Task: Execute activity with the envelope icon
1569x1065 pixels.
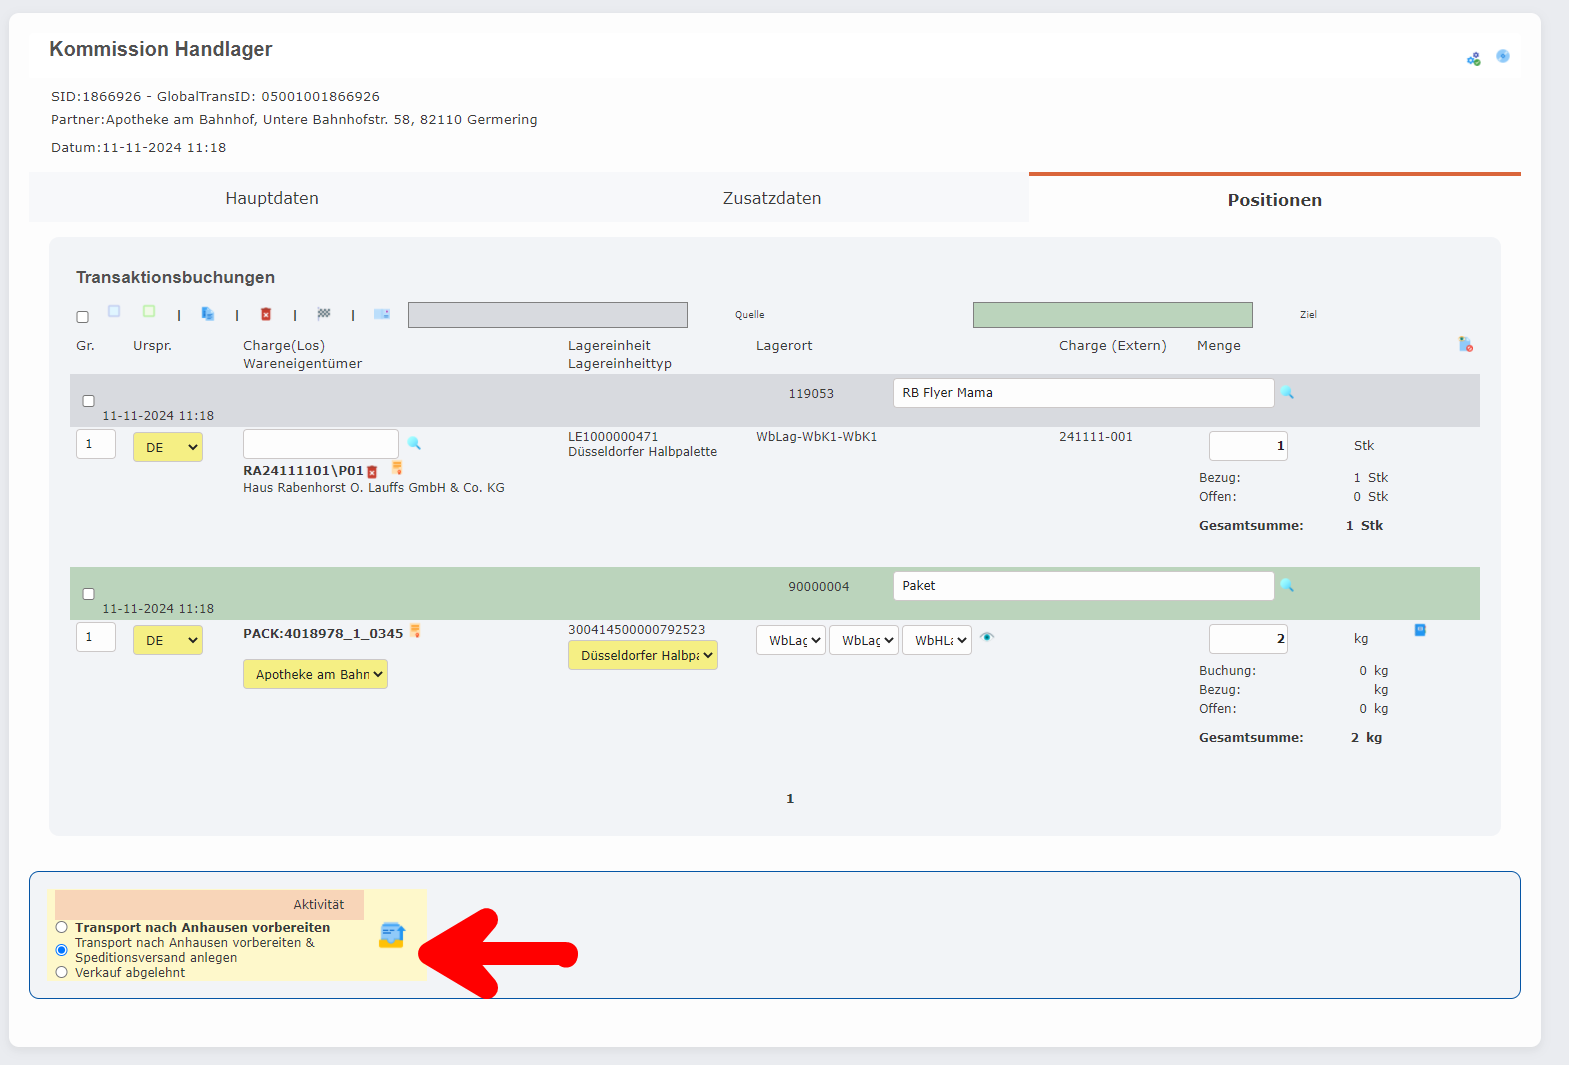Action: click(392, 936)
